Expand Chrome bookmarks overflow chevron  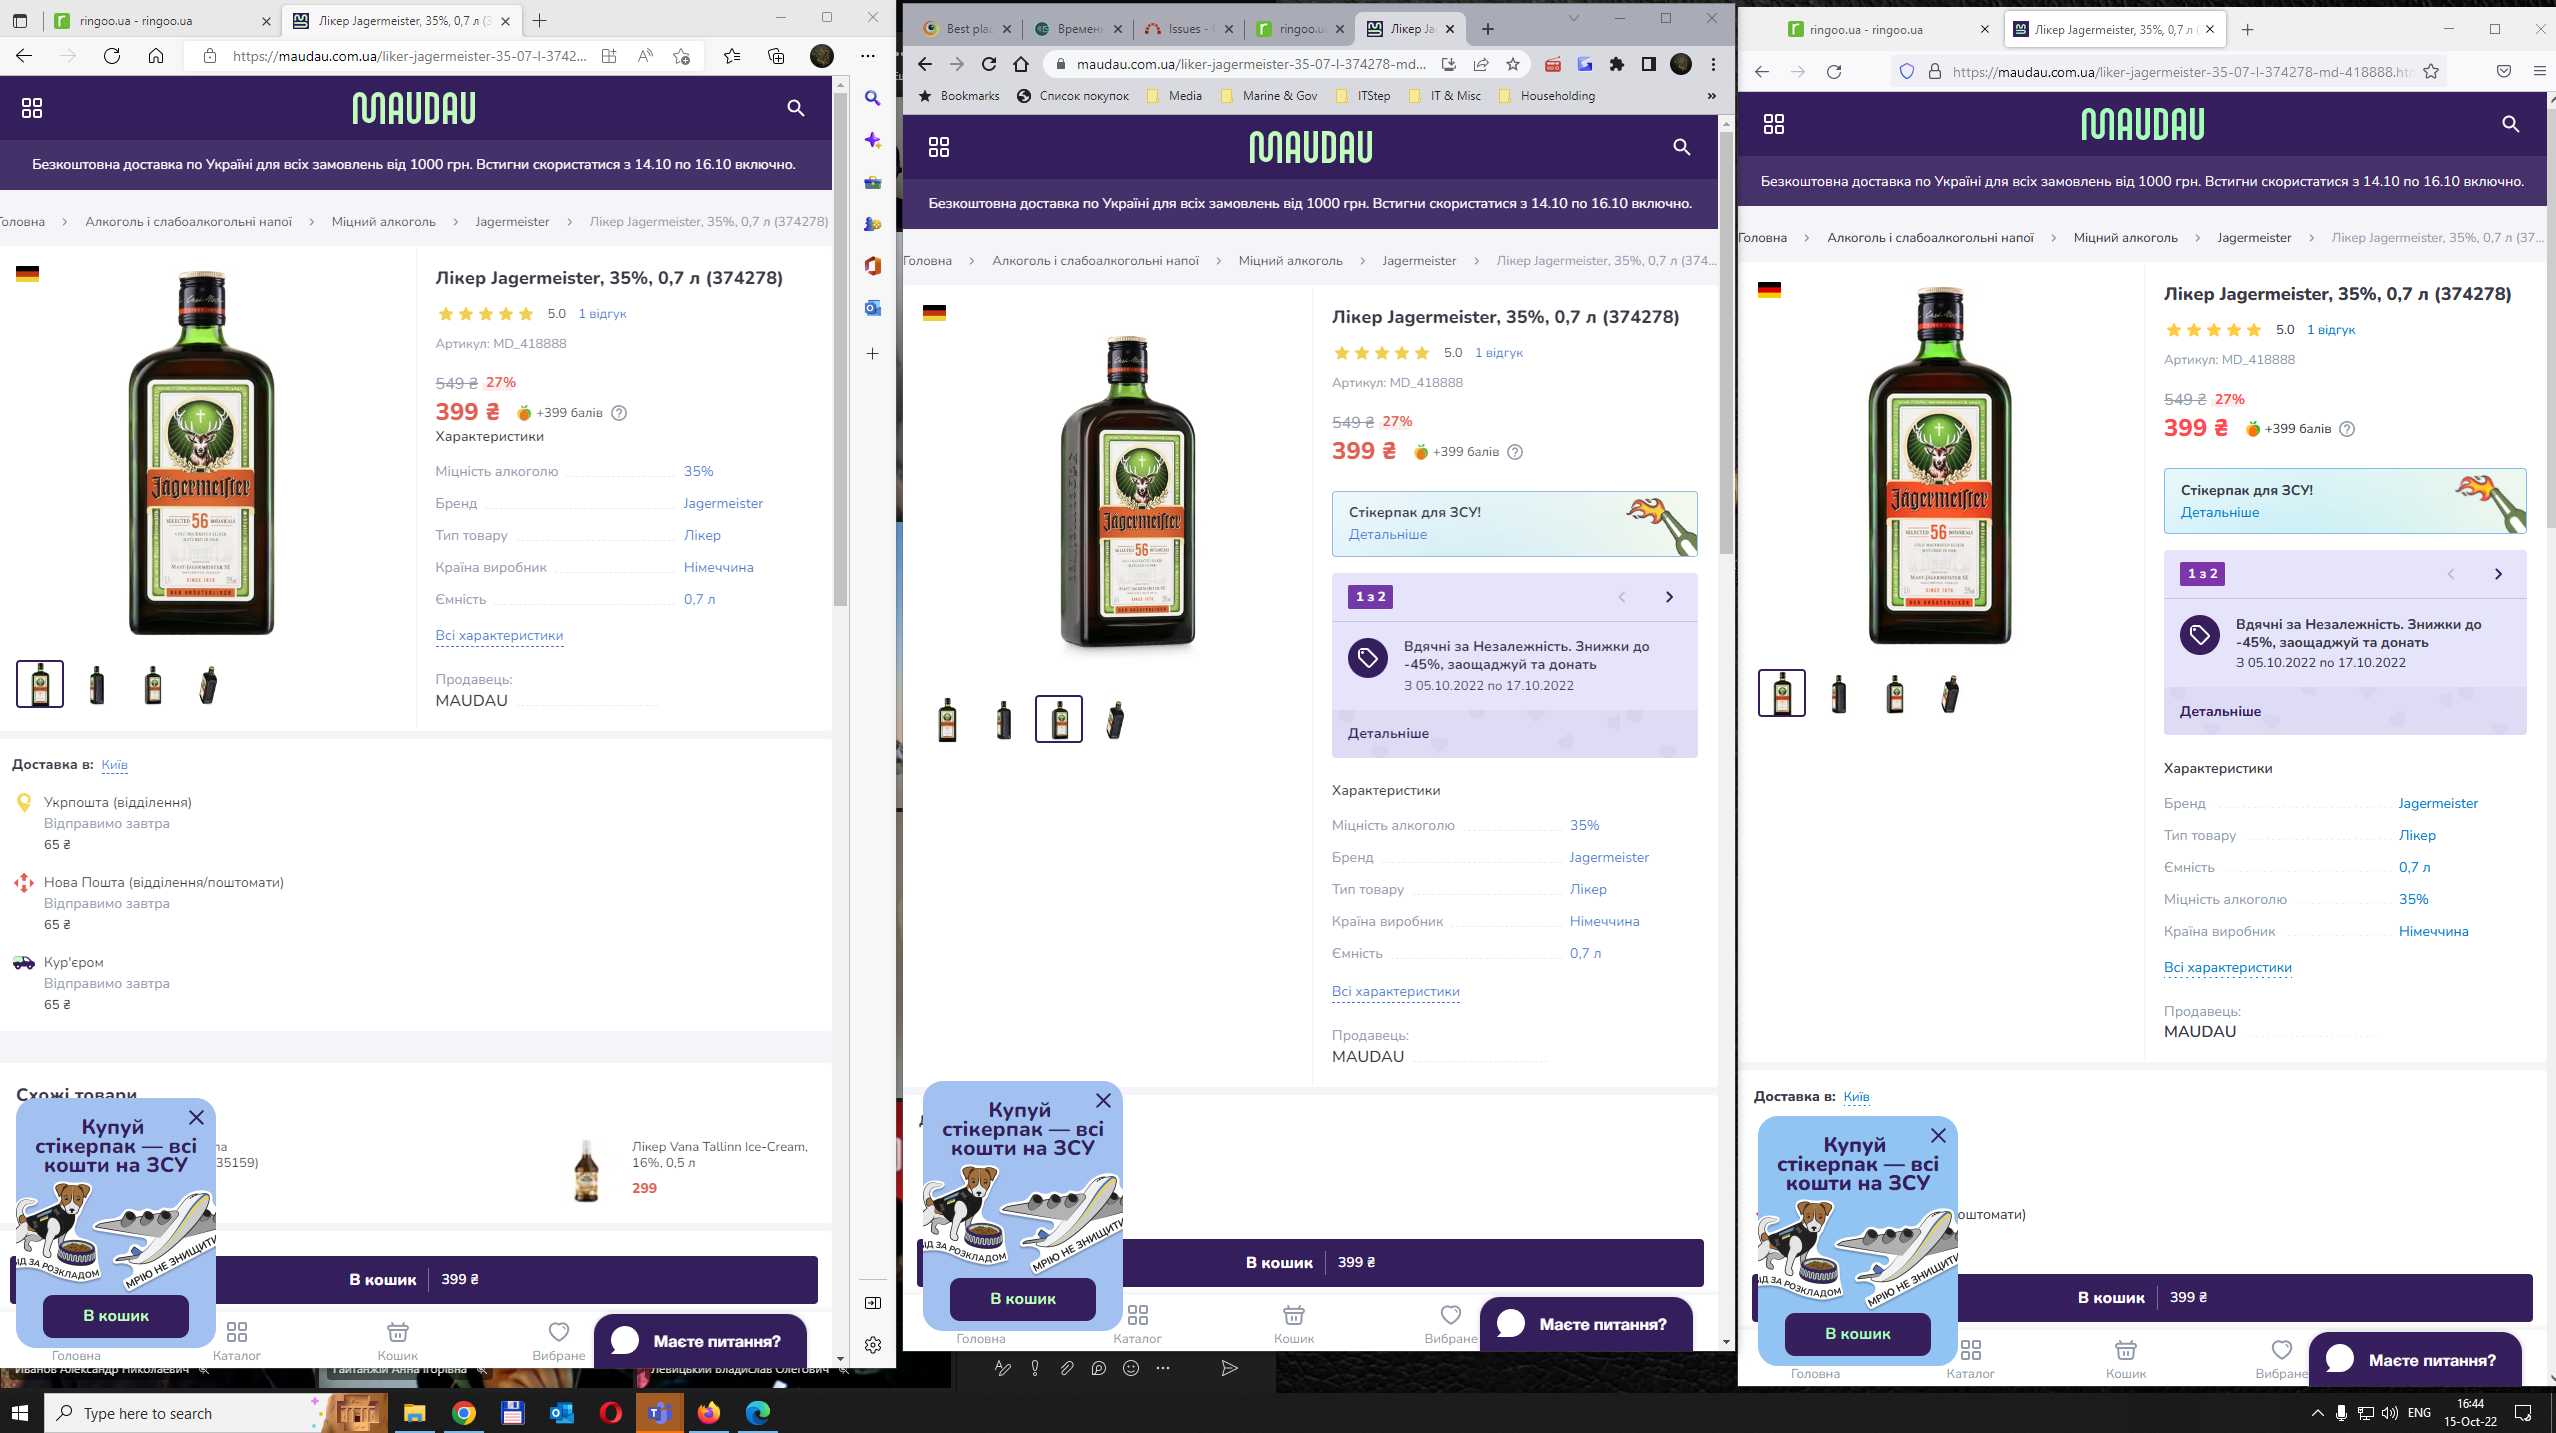coord(1711,96)
